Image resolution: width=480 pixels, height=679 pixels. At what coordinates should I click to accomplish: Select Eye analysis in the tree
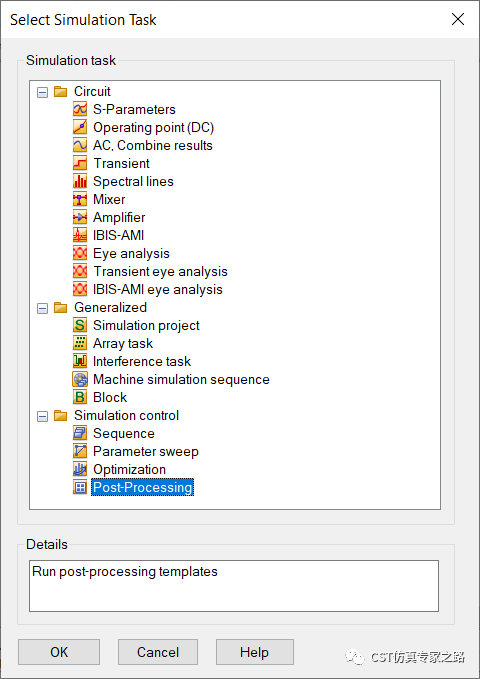coord(131,253)
